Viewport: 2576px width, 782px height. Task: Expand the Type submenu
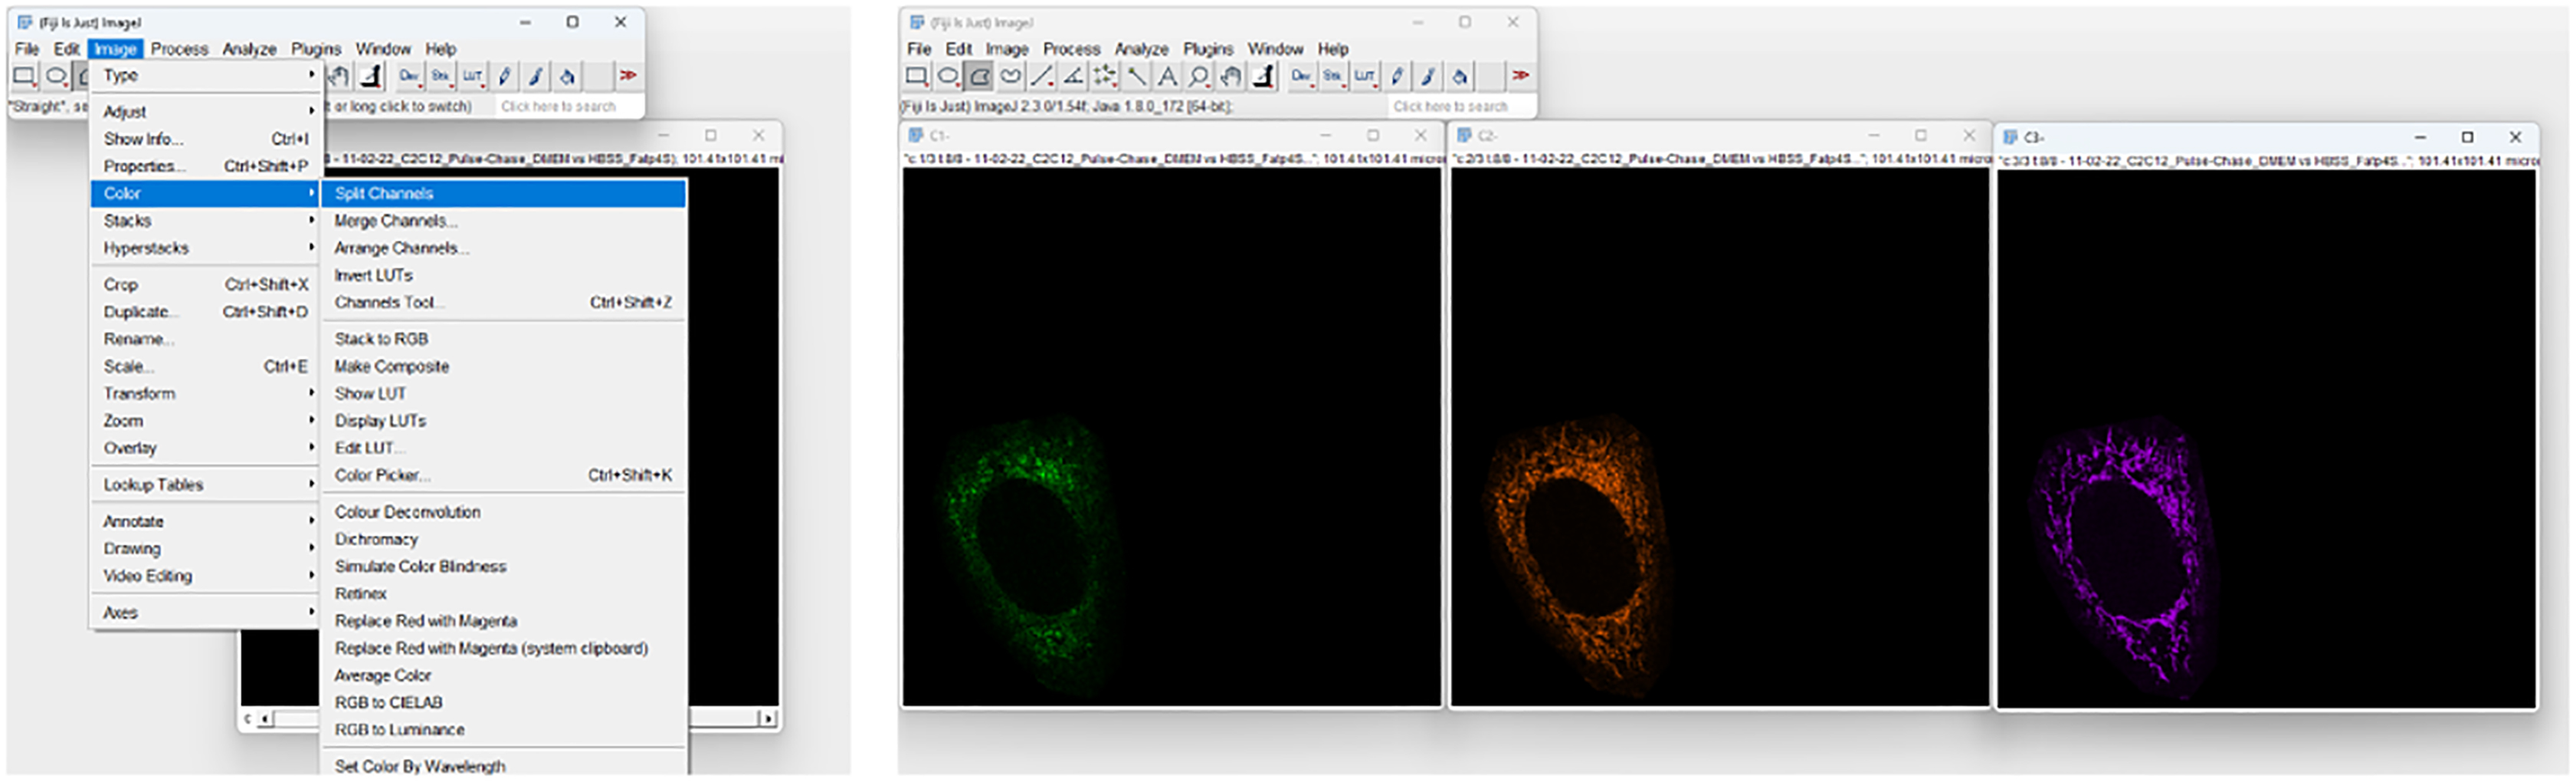150,75
